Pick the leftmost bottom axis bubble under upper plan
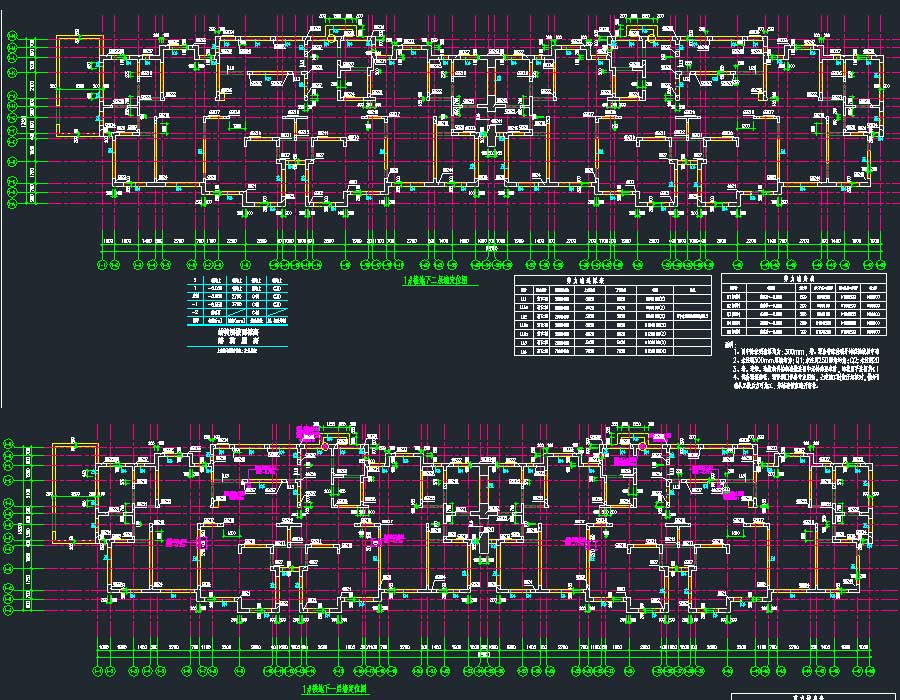This screenshot has height=700, width=900. point(104,265)
